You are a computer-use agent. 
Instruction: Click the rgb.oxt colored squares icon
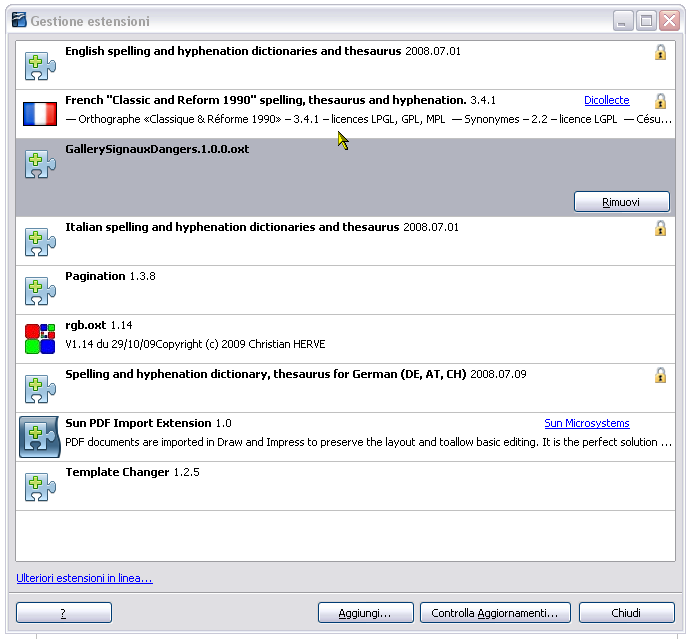click(x=40, y=338)
